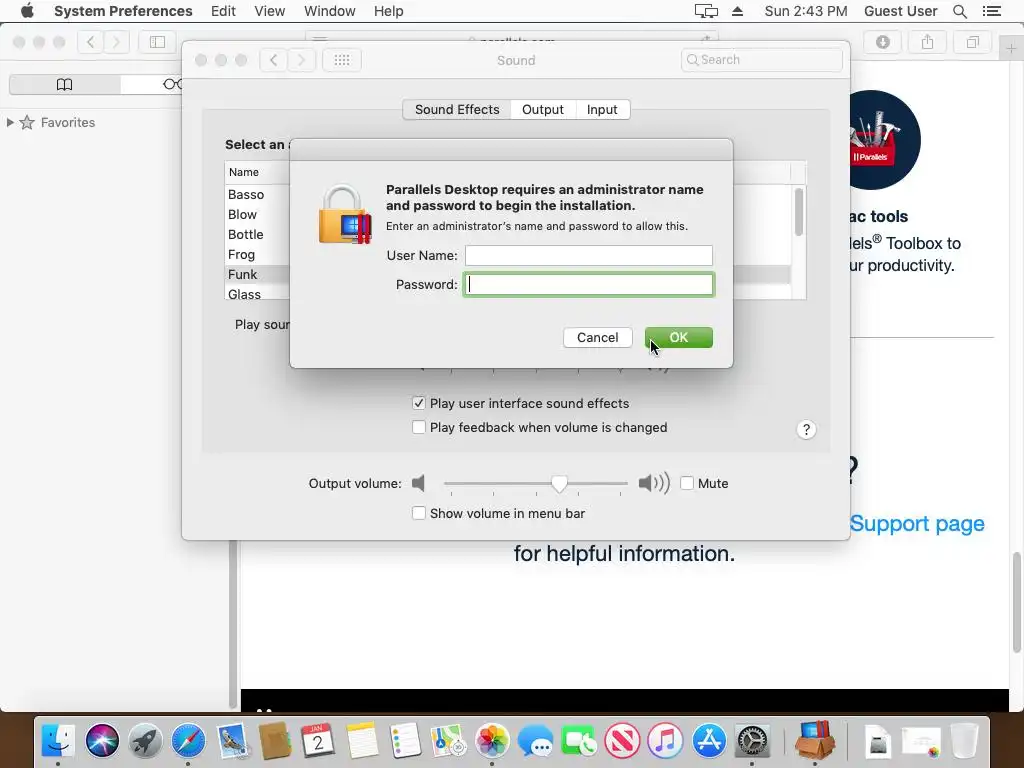Viewport: 1024px width, 768px height.
Task: Open the Support page link
Action: [x=917, y=523]
